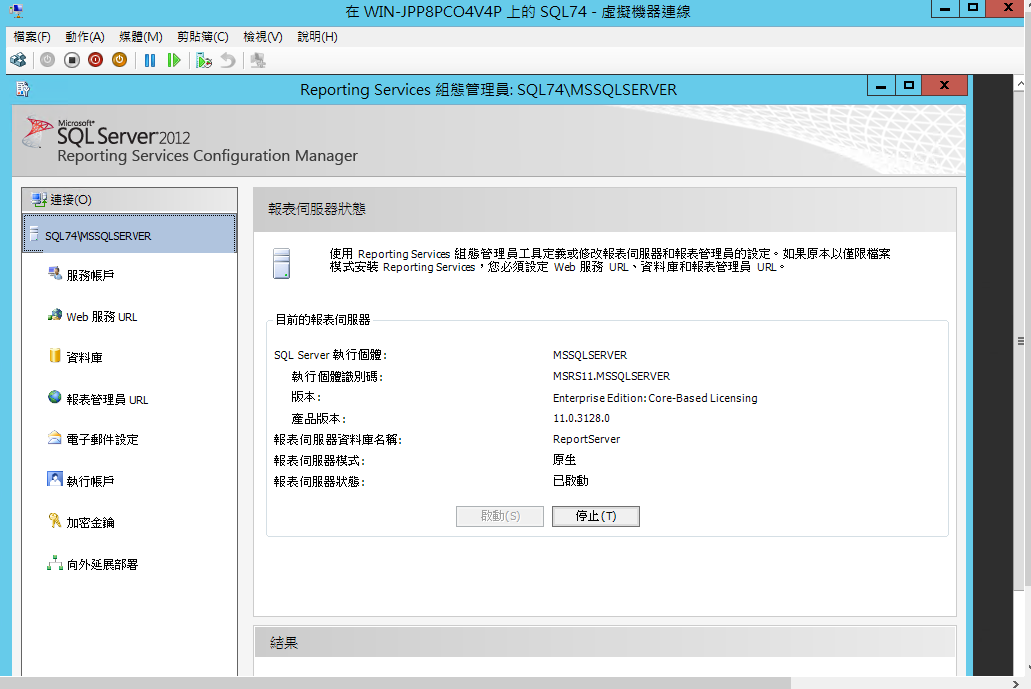This screenshot has height=689, width=1031.
Task: Click the ReportServer database name value
Action: [x=587, y=439]
